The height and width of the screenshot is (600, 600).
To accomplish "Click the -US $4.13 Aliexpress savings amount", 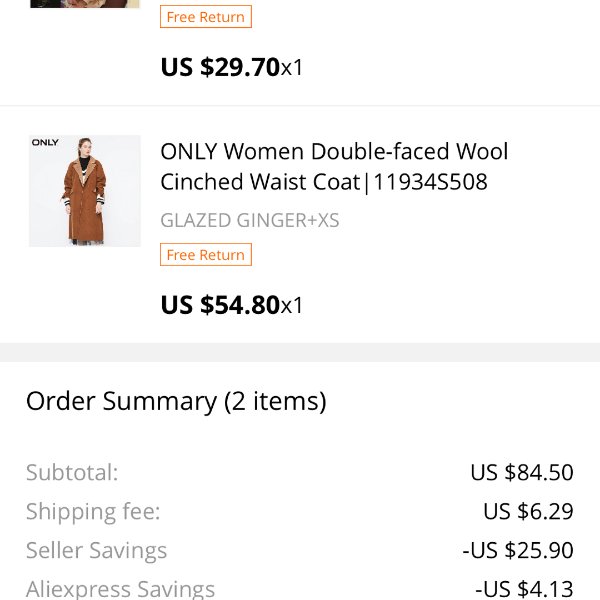I will pos(524,589).
